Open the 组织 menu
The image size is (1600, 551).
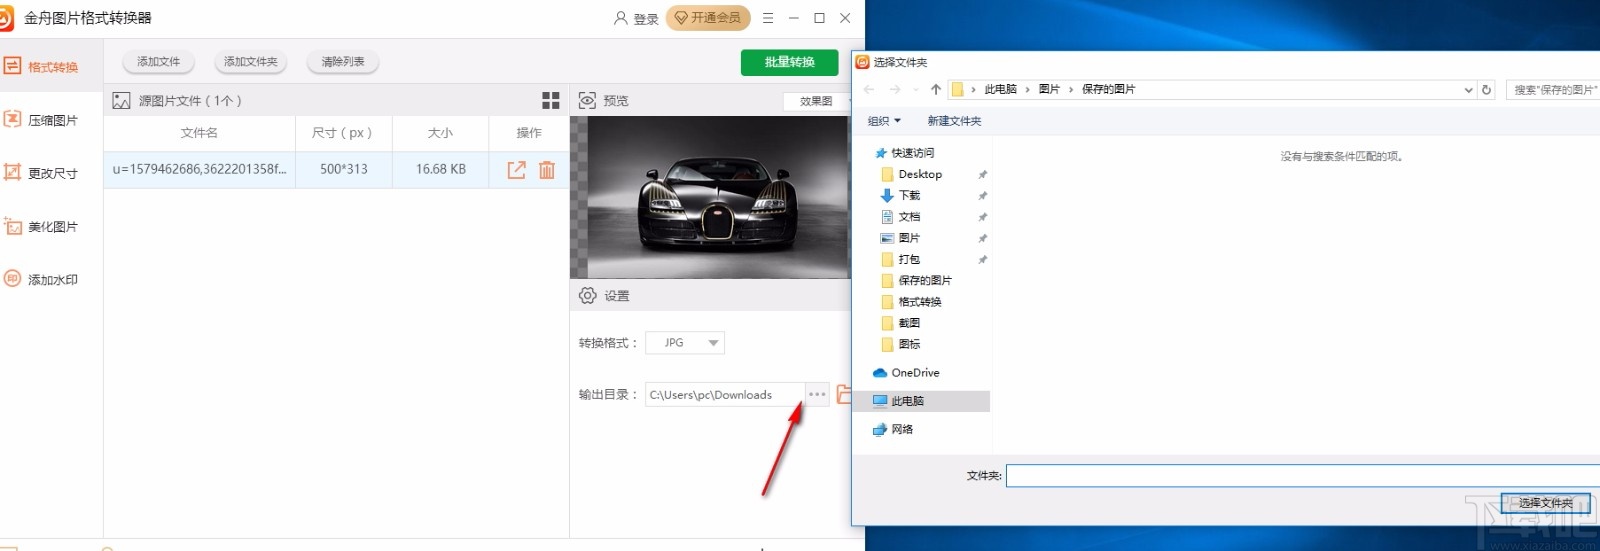click(884, 121)
